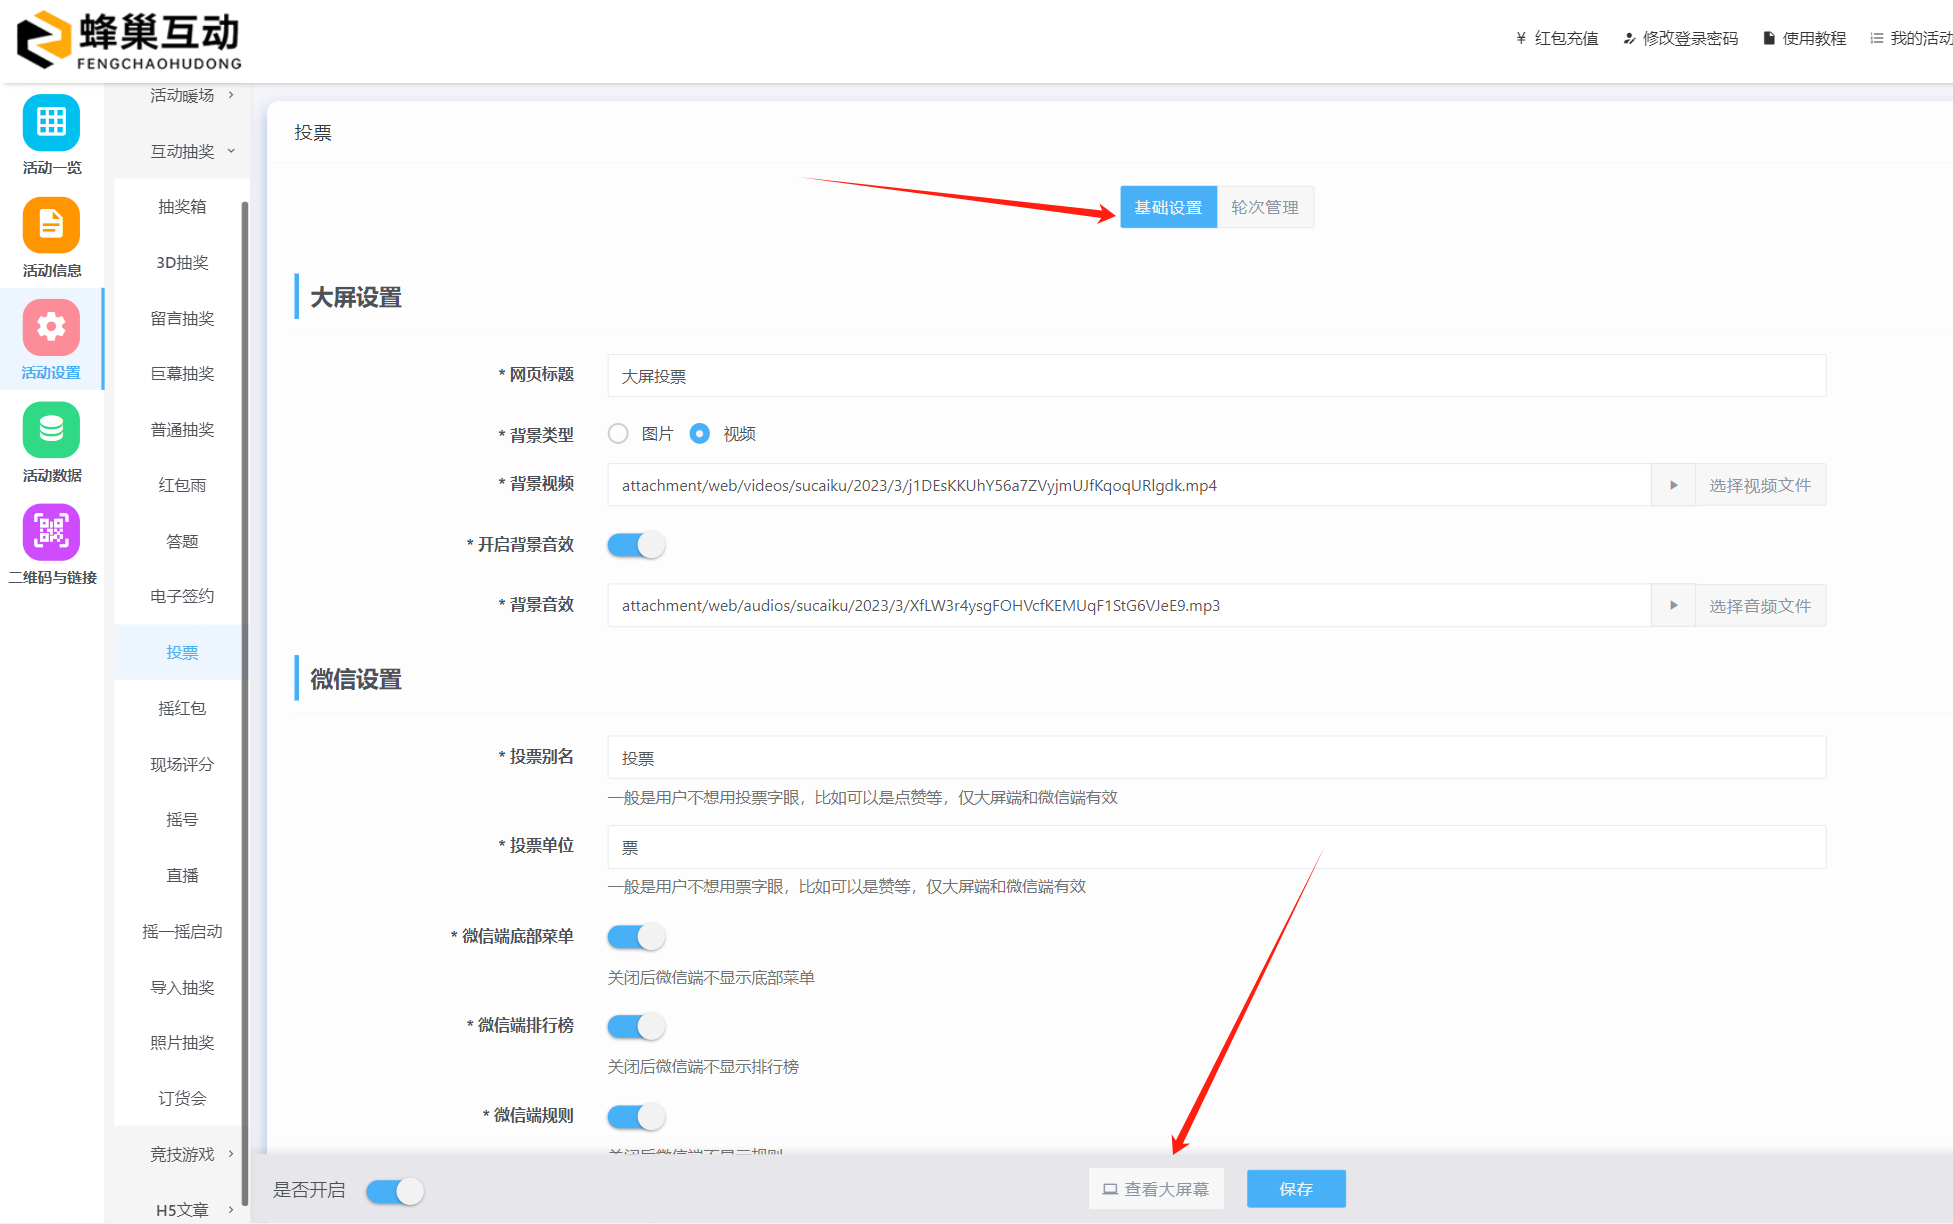Open 电子签约 in the side menu
The height and width of the screenshot is (1224, 1953).
(x=182, y=596)
